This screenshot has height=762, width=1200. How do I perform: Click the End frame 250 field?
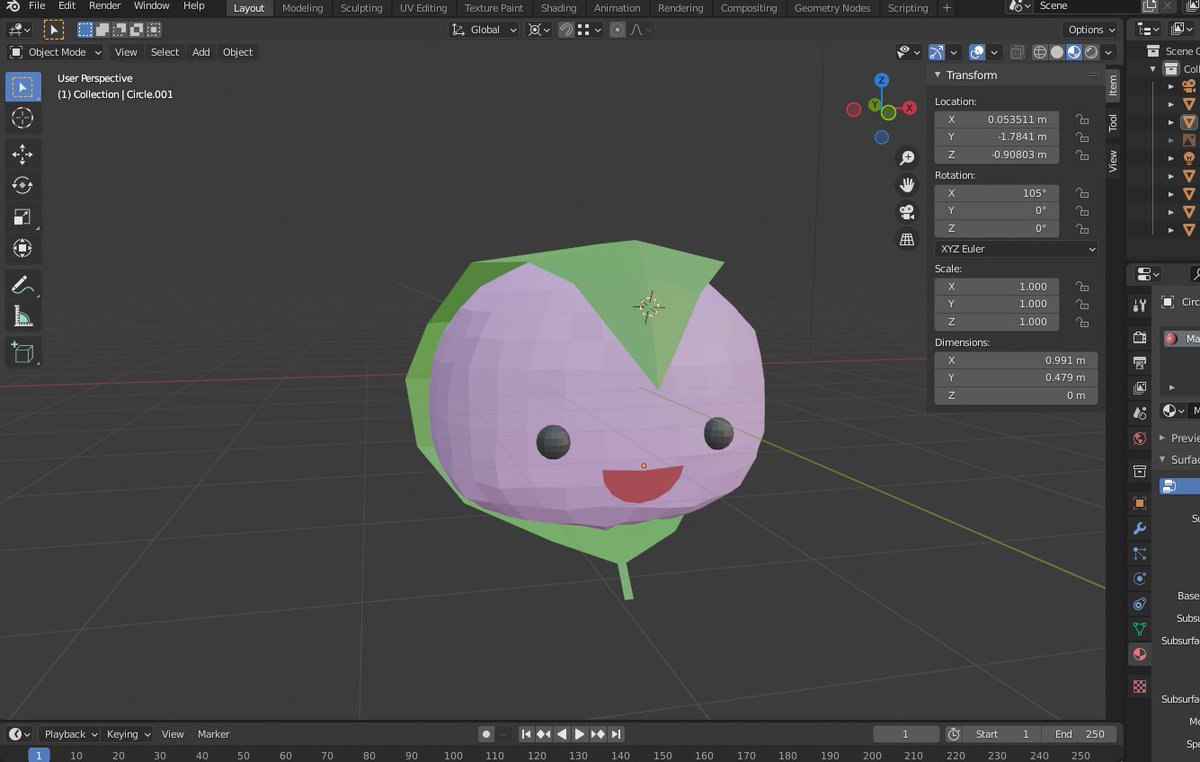click(1080, 734)
